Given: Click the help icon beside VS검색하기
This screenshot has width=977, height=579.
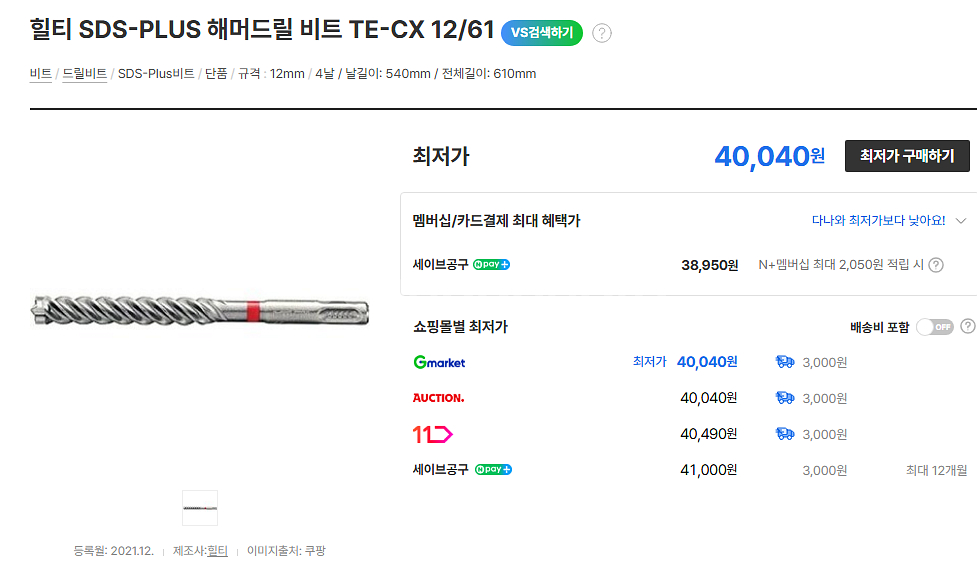Looking at the screenshot, I should click(x=602, y=33).
